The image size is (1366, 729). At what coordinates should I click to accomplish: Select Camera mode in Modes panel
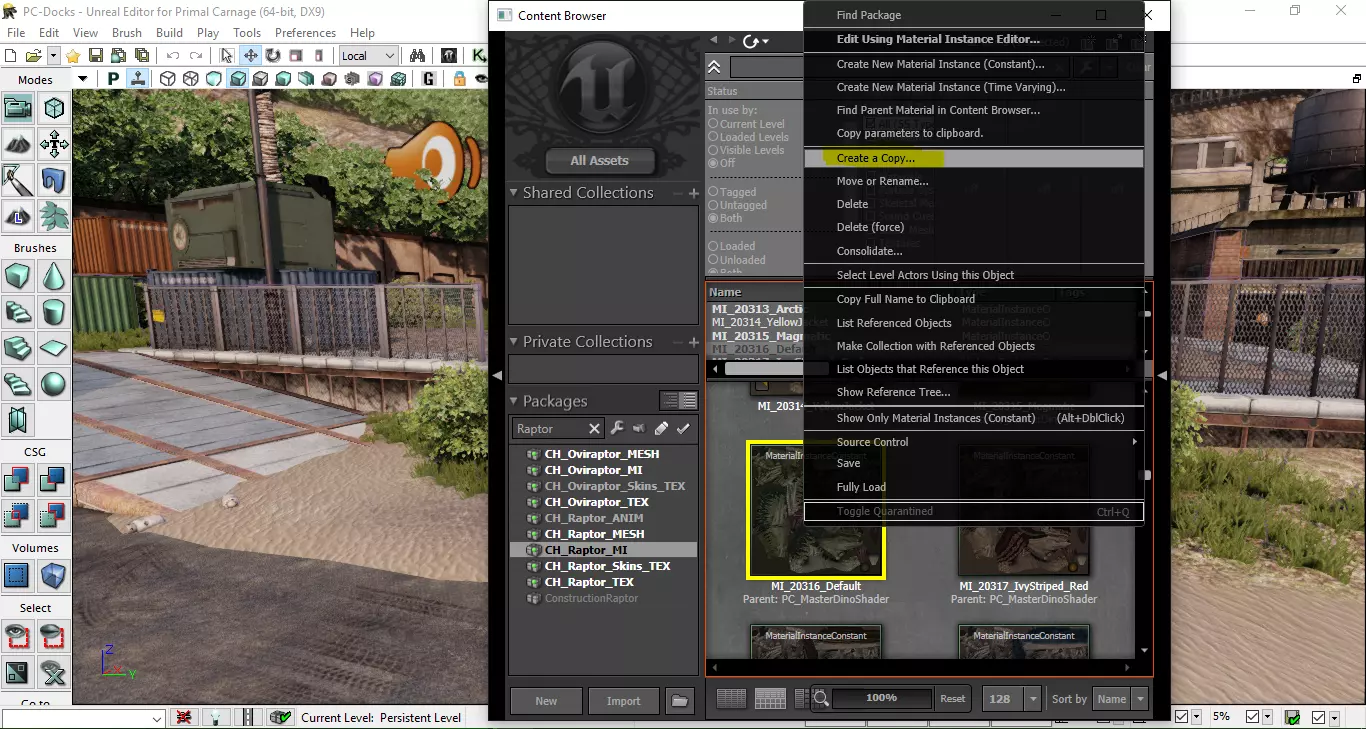tap(18, 108)
